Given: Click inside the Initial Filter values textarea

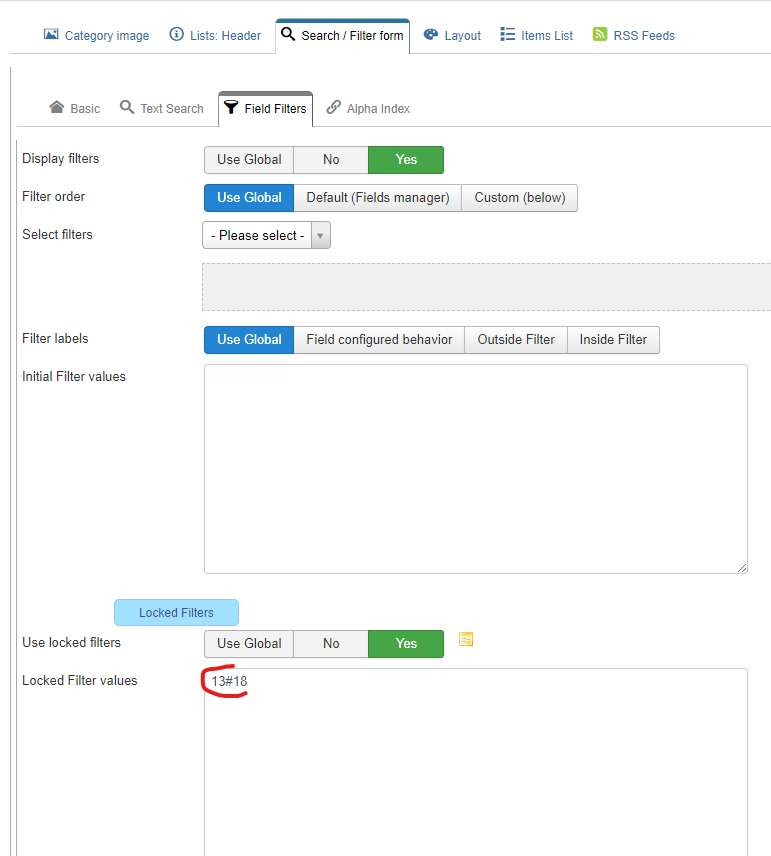Looking at the screenshot, I should click(476, 469).
